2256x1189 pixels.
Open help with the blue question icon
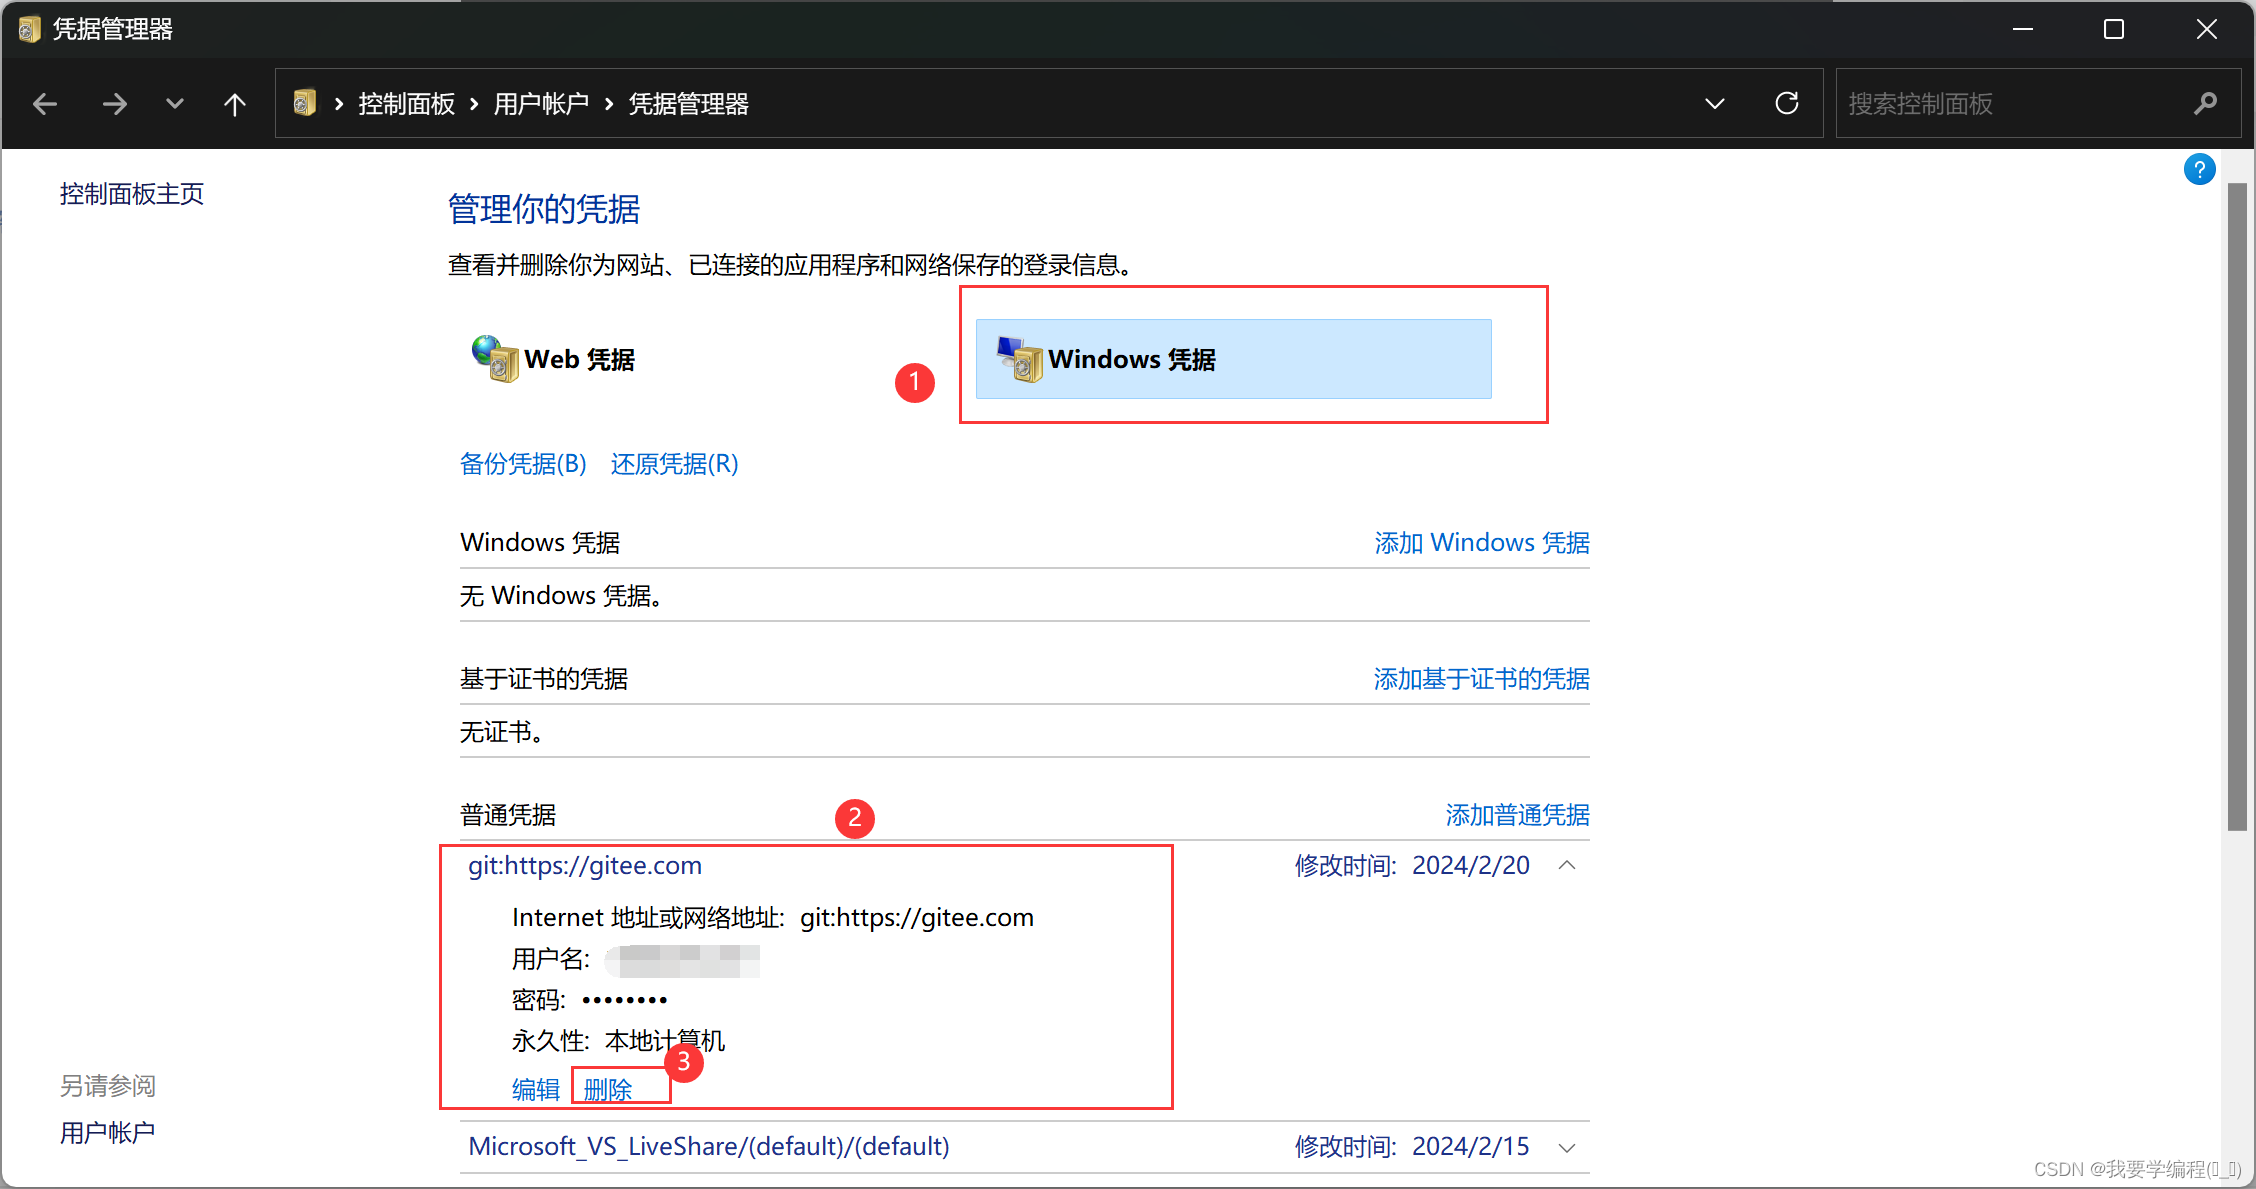2199,170
